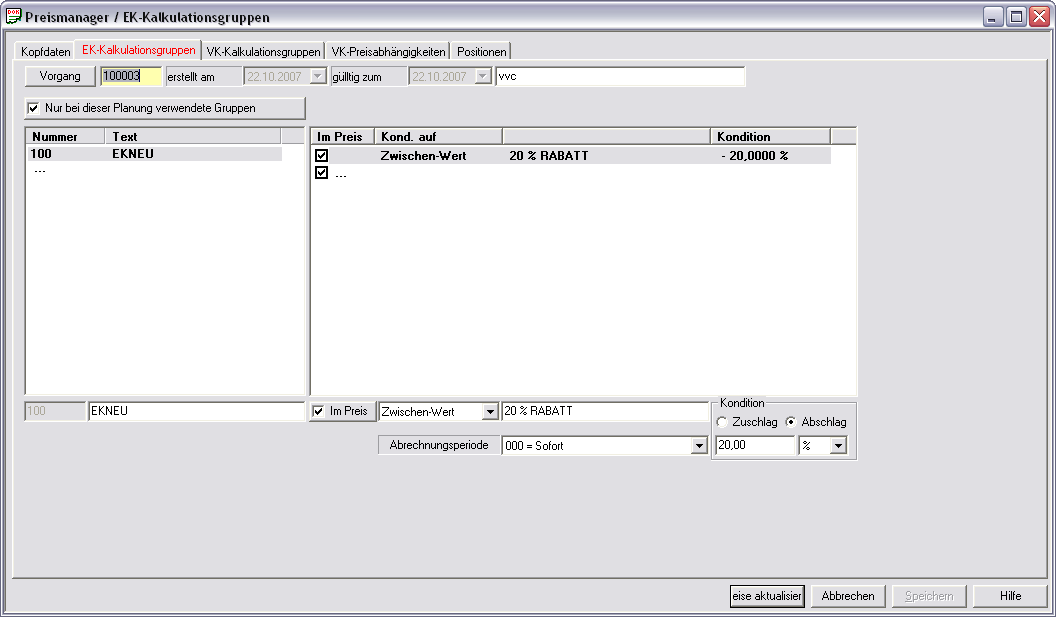Image resolution: width=1056 pixels, height=617 pixels.
Task: Toggle the Im Preis button below the list
Action: pyautogui.click(x=343, y=411)
